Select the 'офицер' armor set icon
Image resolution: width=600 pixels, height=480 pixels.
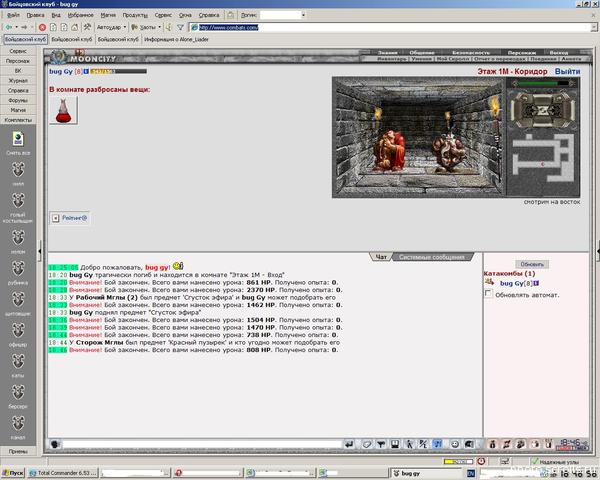point(18,331)
